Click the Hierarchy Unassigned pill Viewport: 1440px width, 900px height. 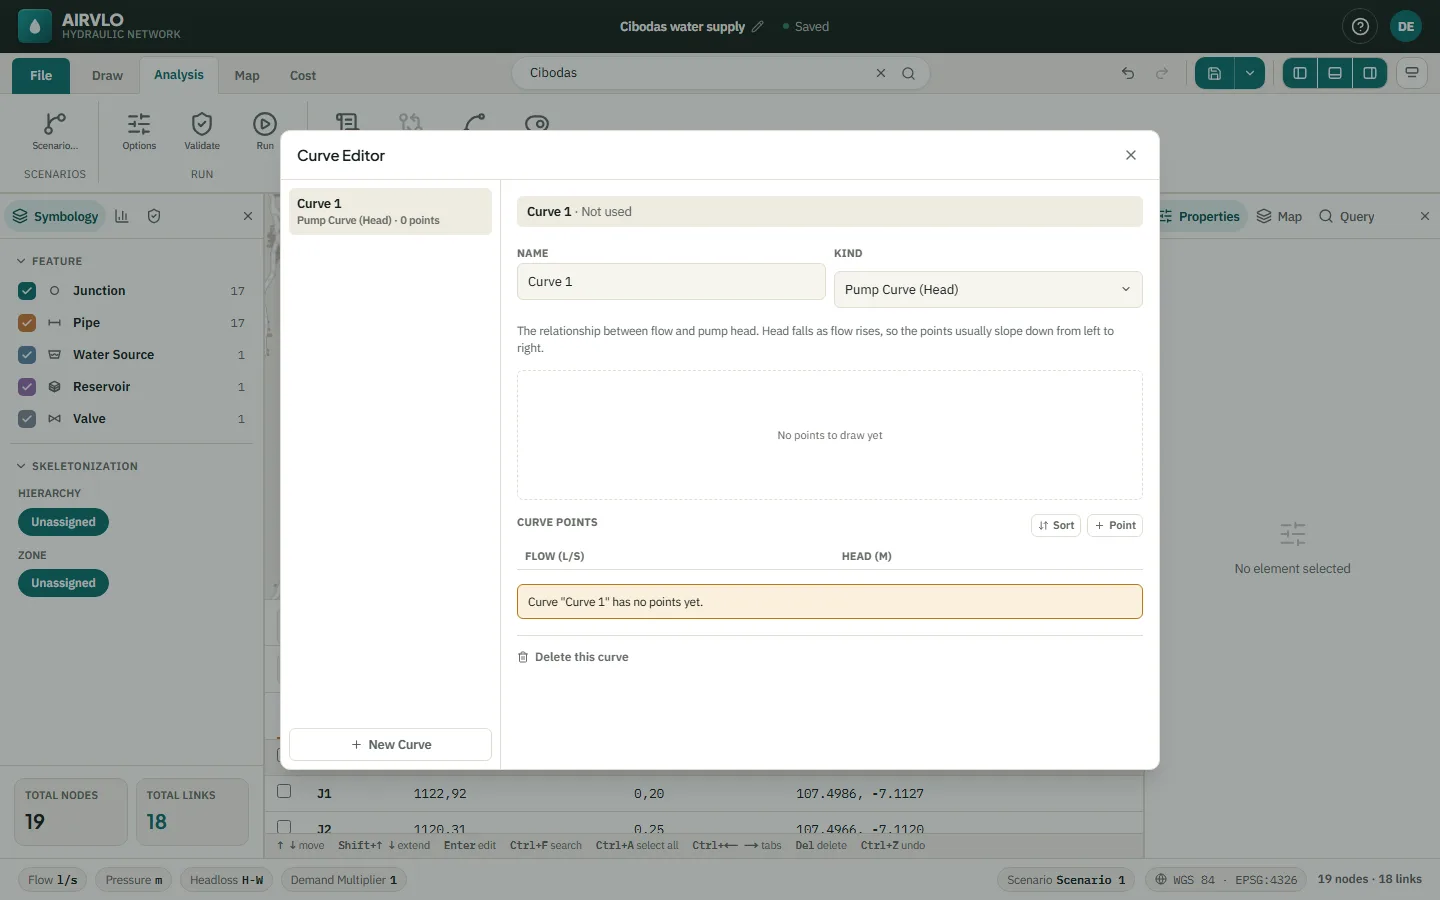(63, 522)
